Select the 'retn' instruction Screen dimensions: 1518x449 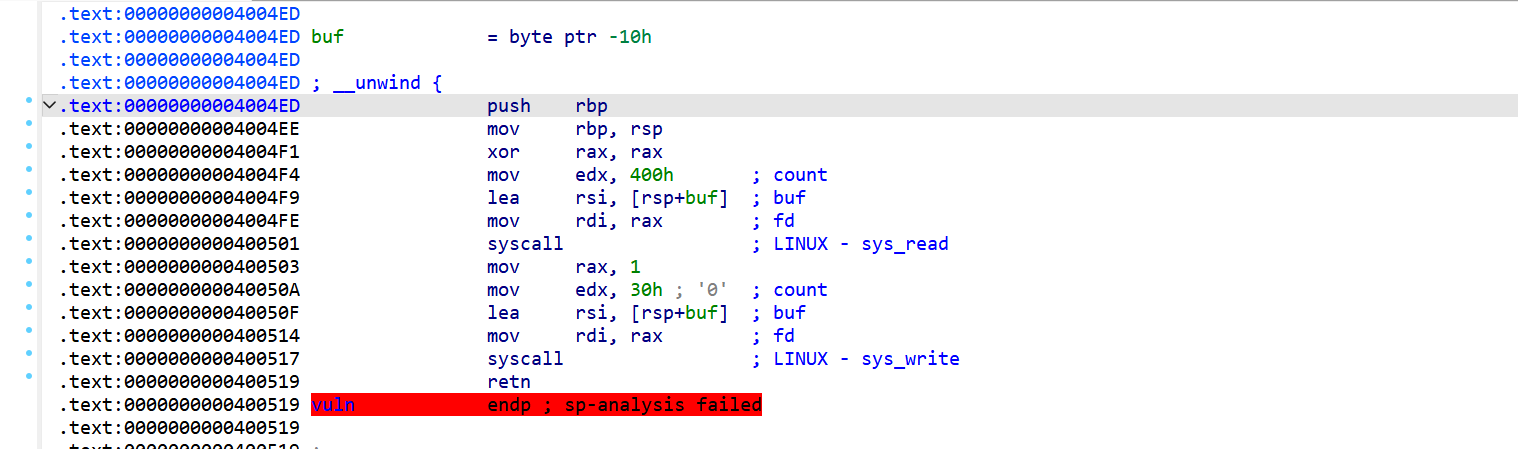coord(509,382)
